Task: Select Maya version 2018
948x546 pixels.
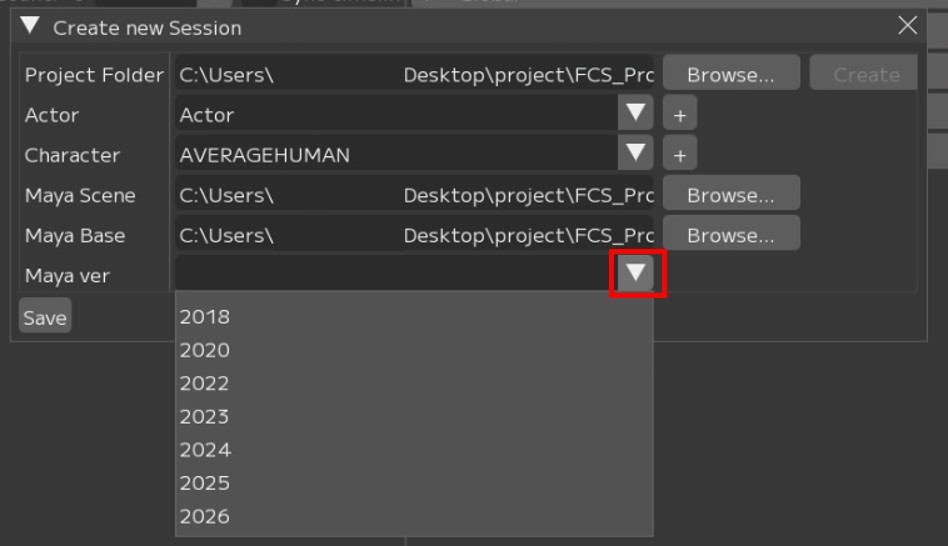Action: point(205,317)
